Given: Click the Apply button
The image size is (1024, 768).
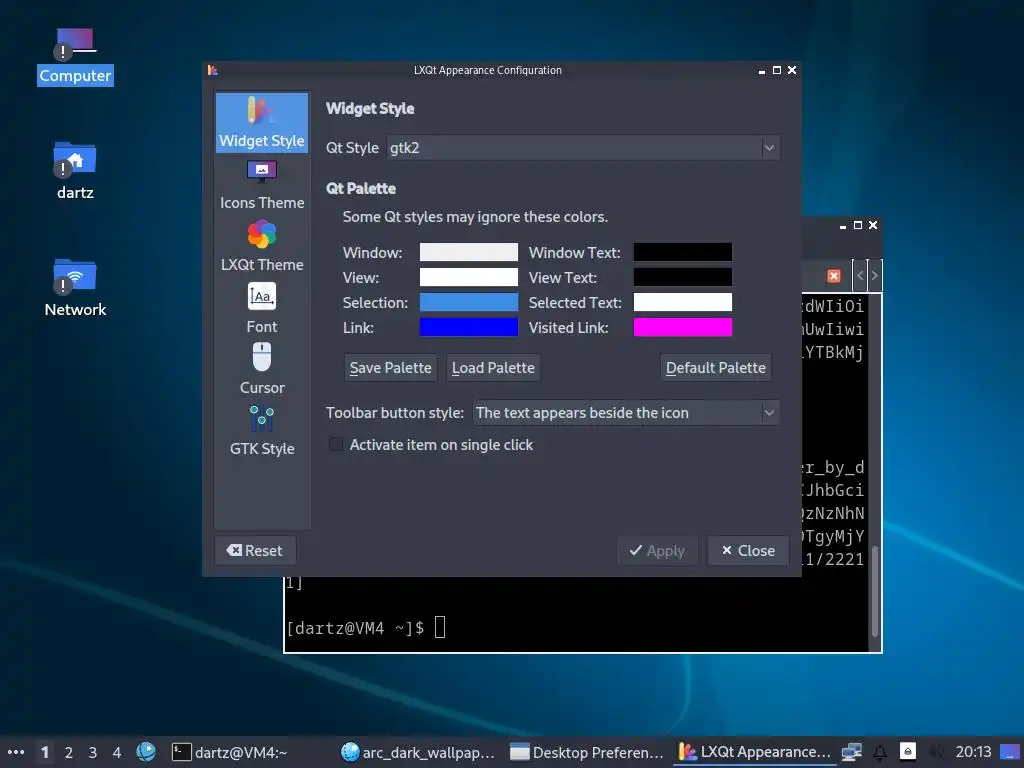Looking at the screenshot, I should point(657,551).
